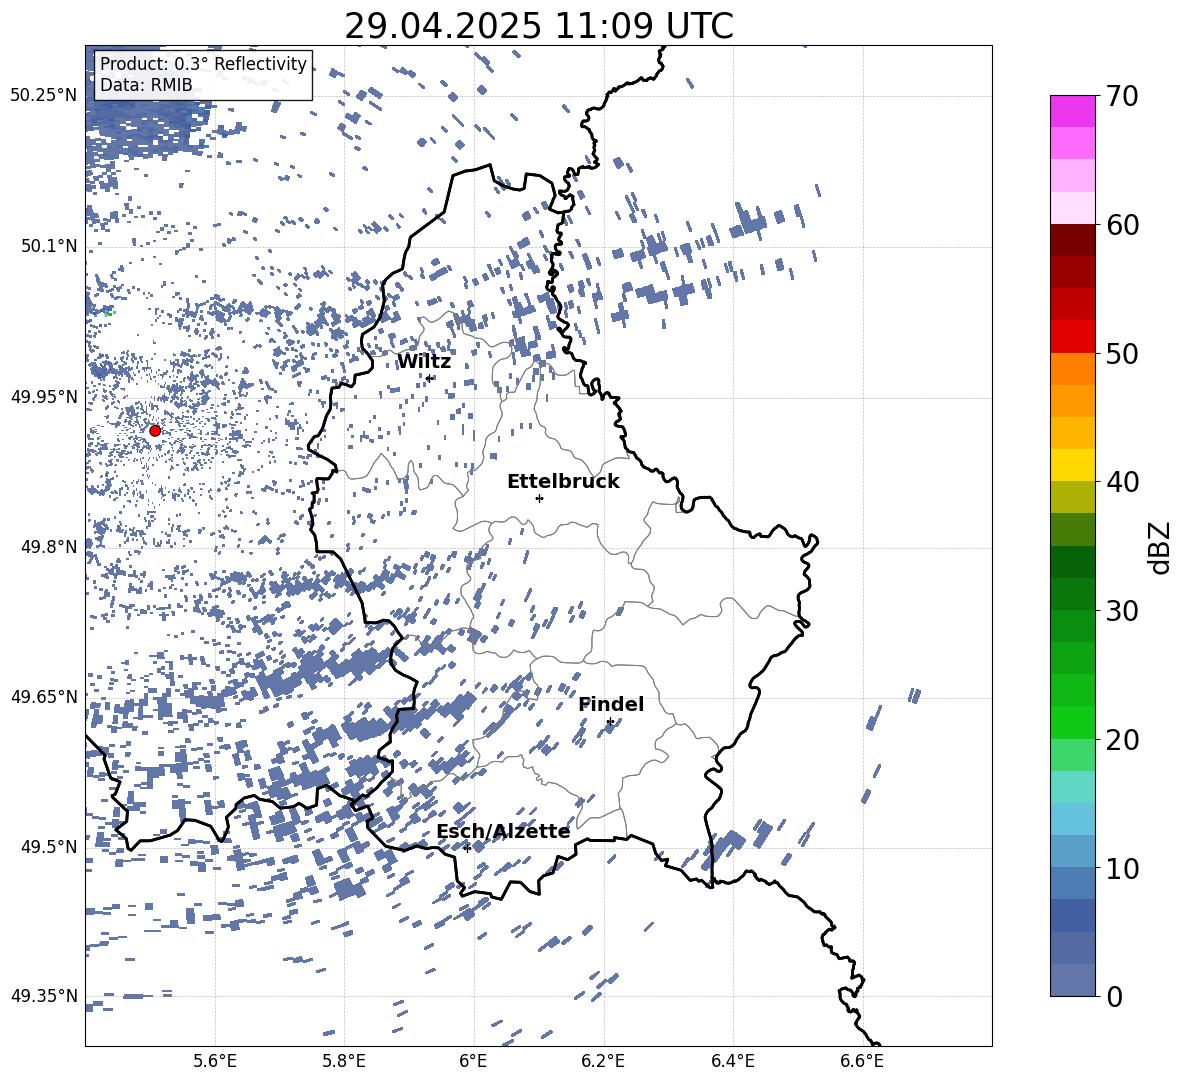This screenshot has width=1184, height=1081.
Task: Click the colorbar tick label 30
Action: (x=1122, y=610)
